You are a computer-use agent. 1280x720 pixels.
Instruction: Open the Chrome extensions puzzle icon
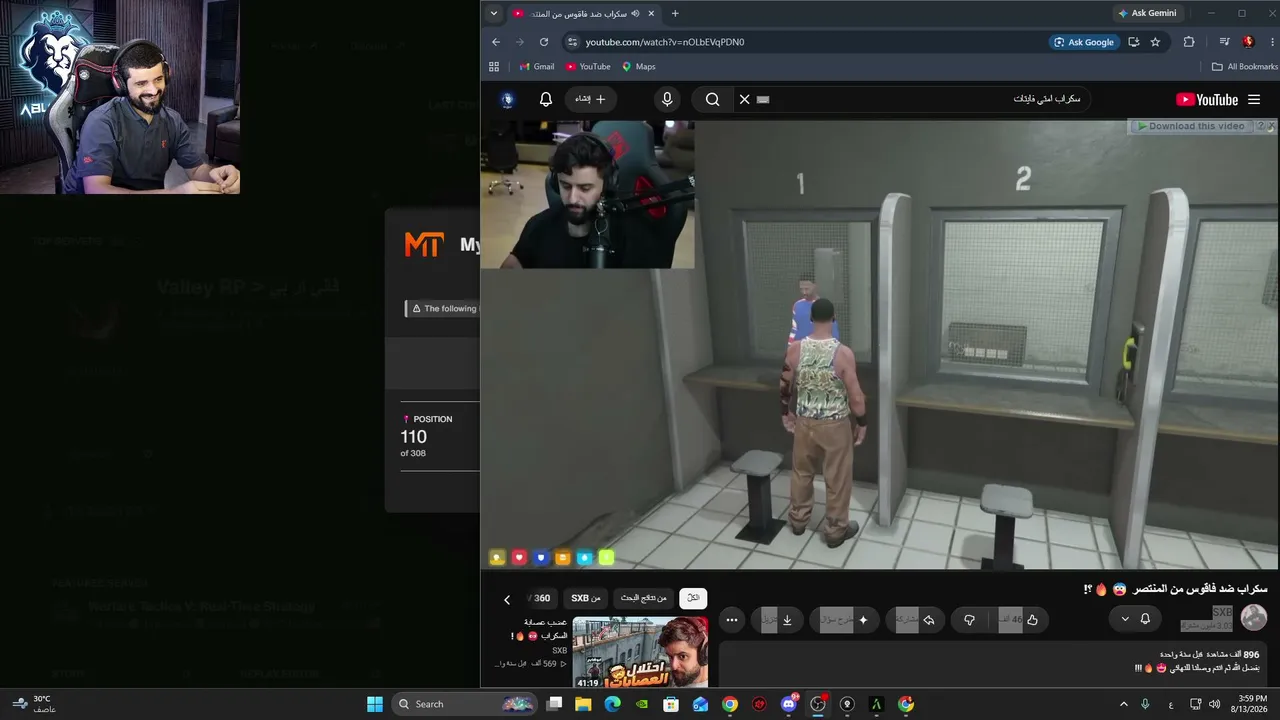coord(1189,42)
